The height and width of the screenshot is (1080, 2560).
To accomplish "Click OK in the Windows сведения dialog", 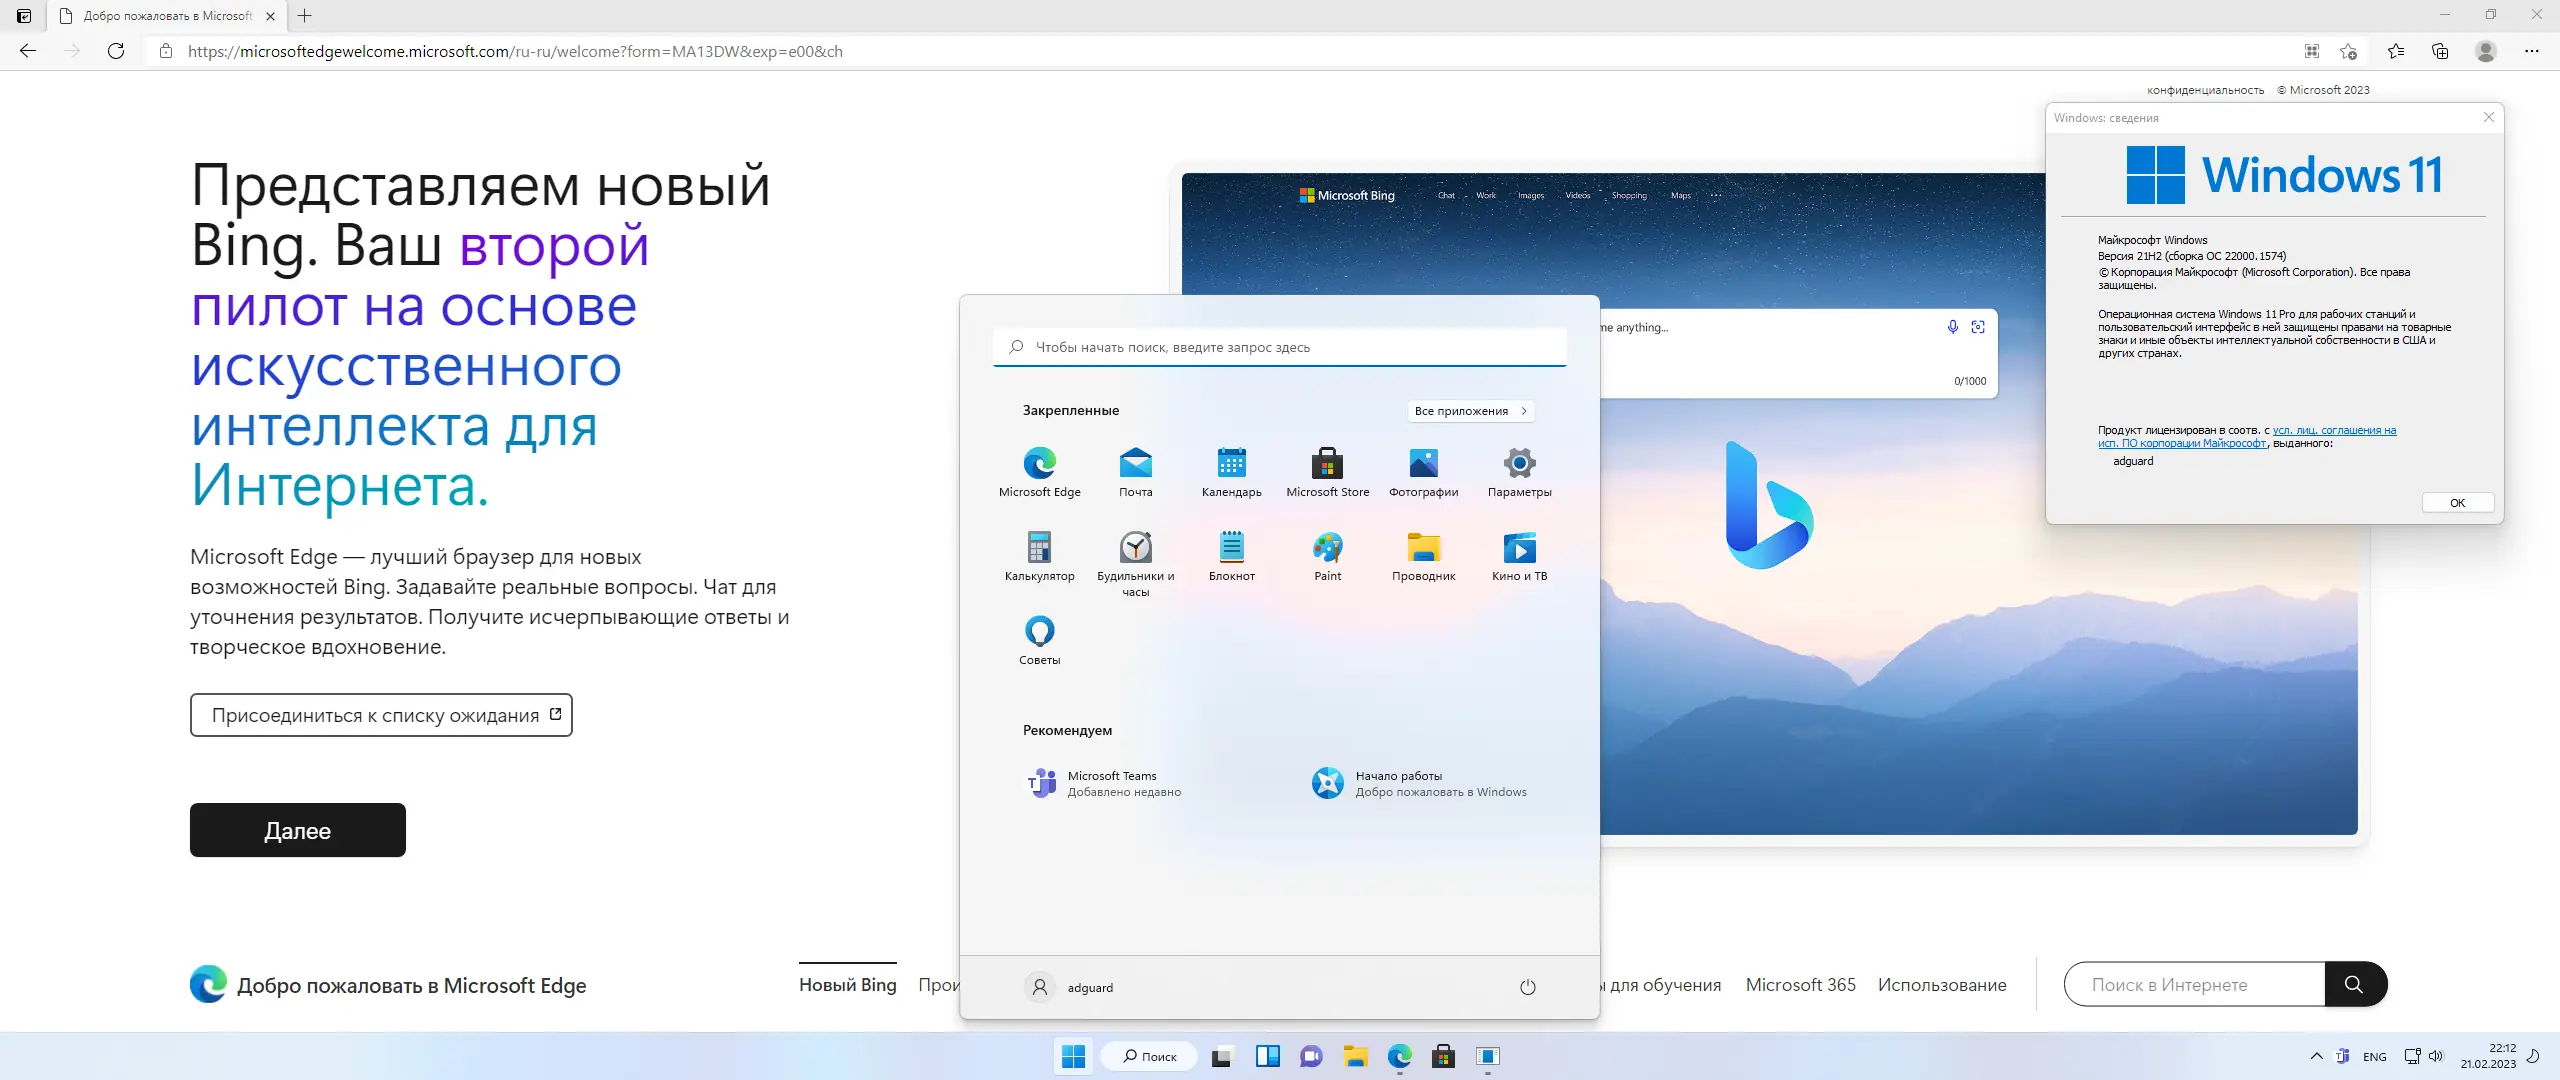I will pyautogui.click(x=2458, y=502).
